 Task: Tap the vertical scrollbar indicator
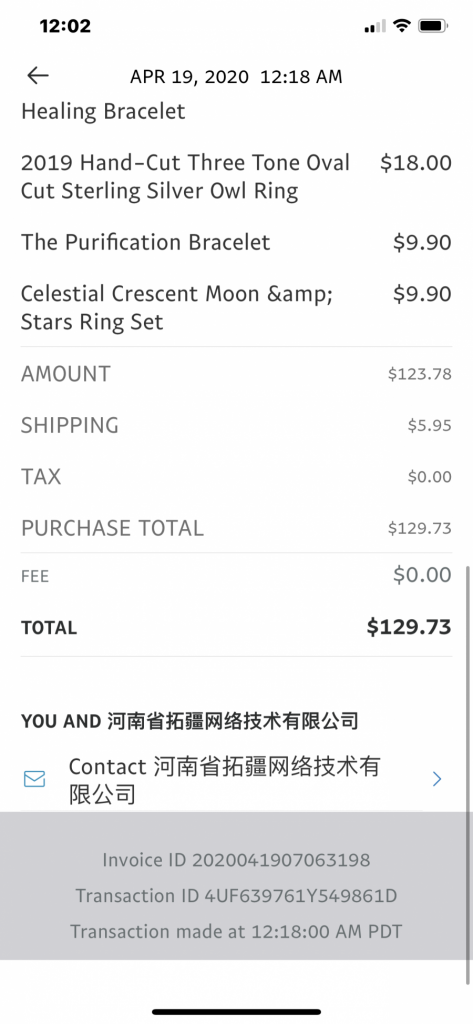(x=467, y=774)
